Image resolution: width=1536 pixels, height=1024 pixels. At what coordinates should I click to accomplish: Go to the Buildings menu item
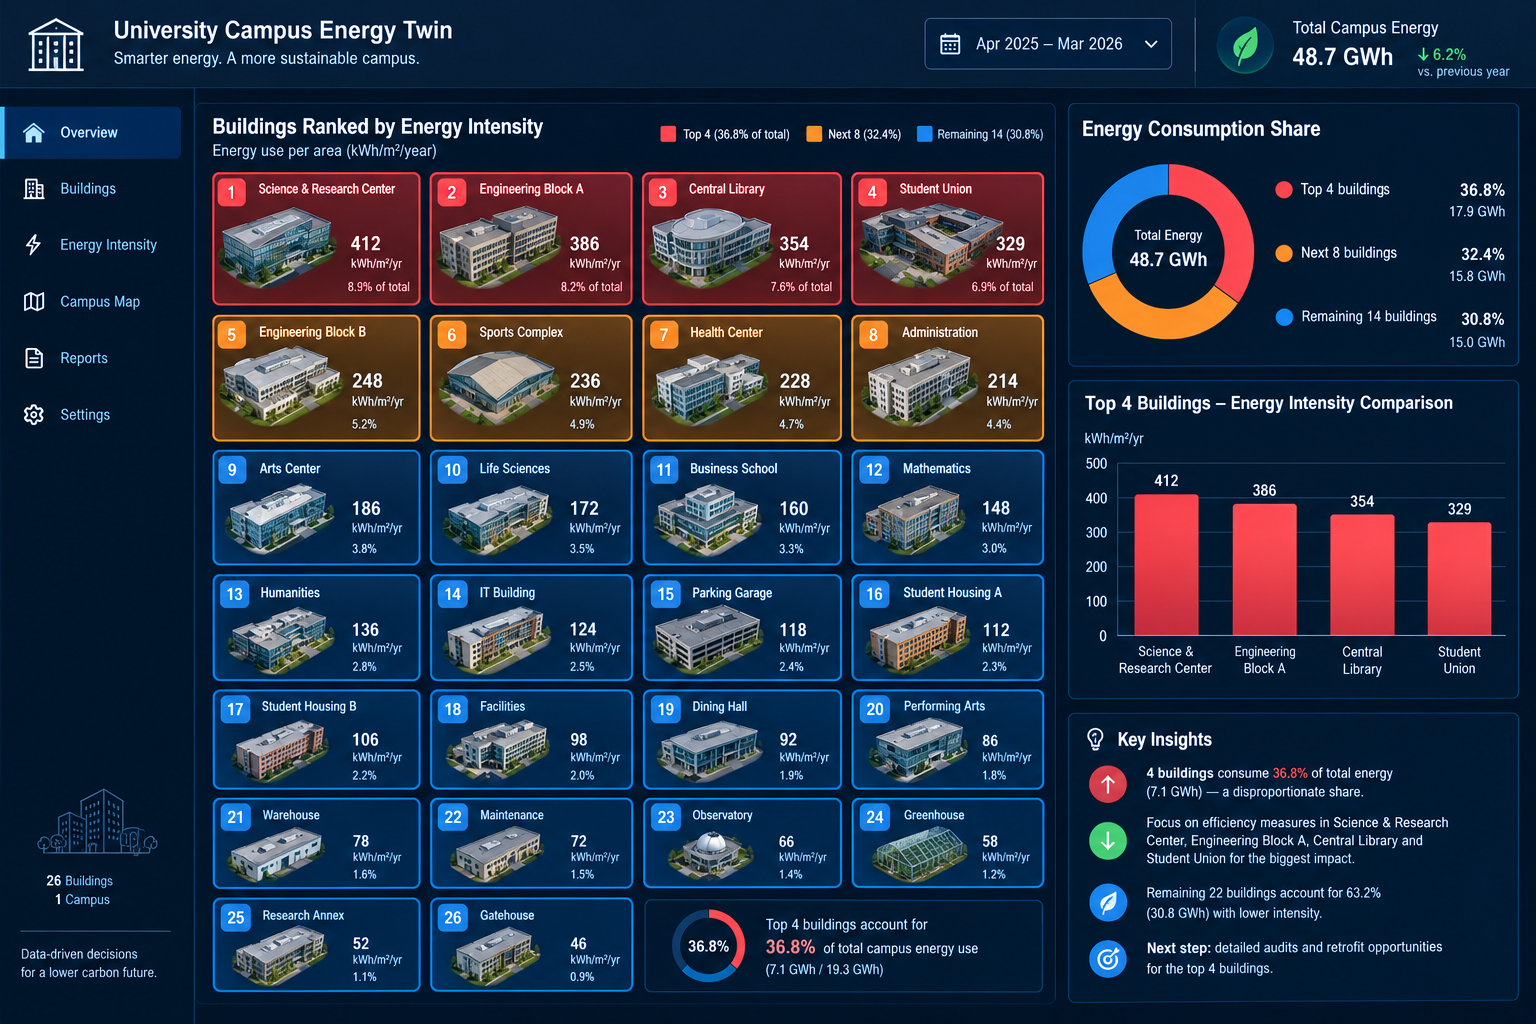pos(92,189)
